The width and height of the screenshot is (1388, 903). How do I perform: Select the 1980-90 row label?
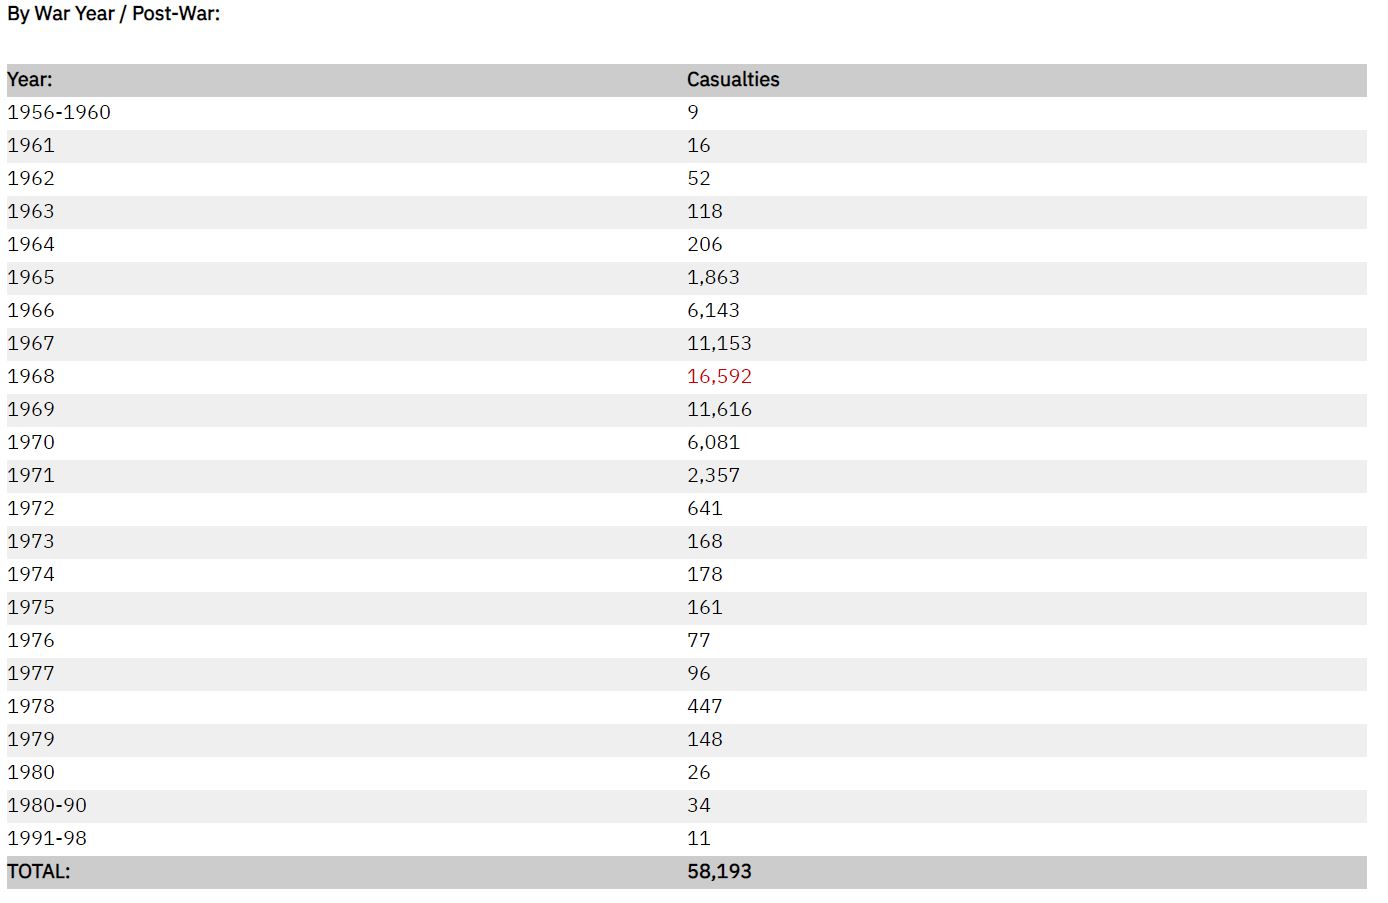[47, 806]
